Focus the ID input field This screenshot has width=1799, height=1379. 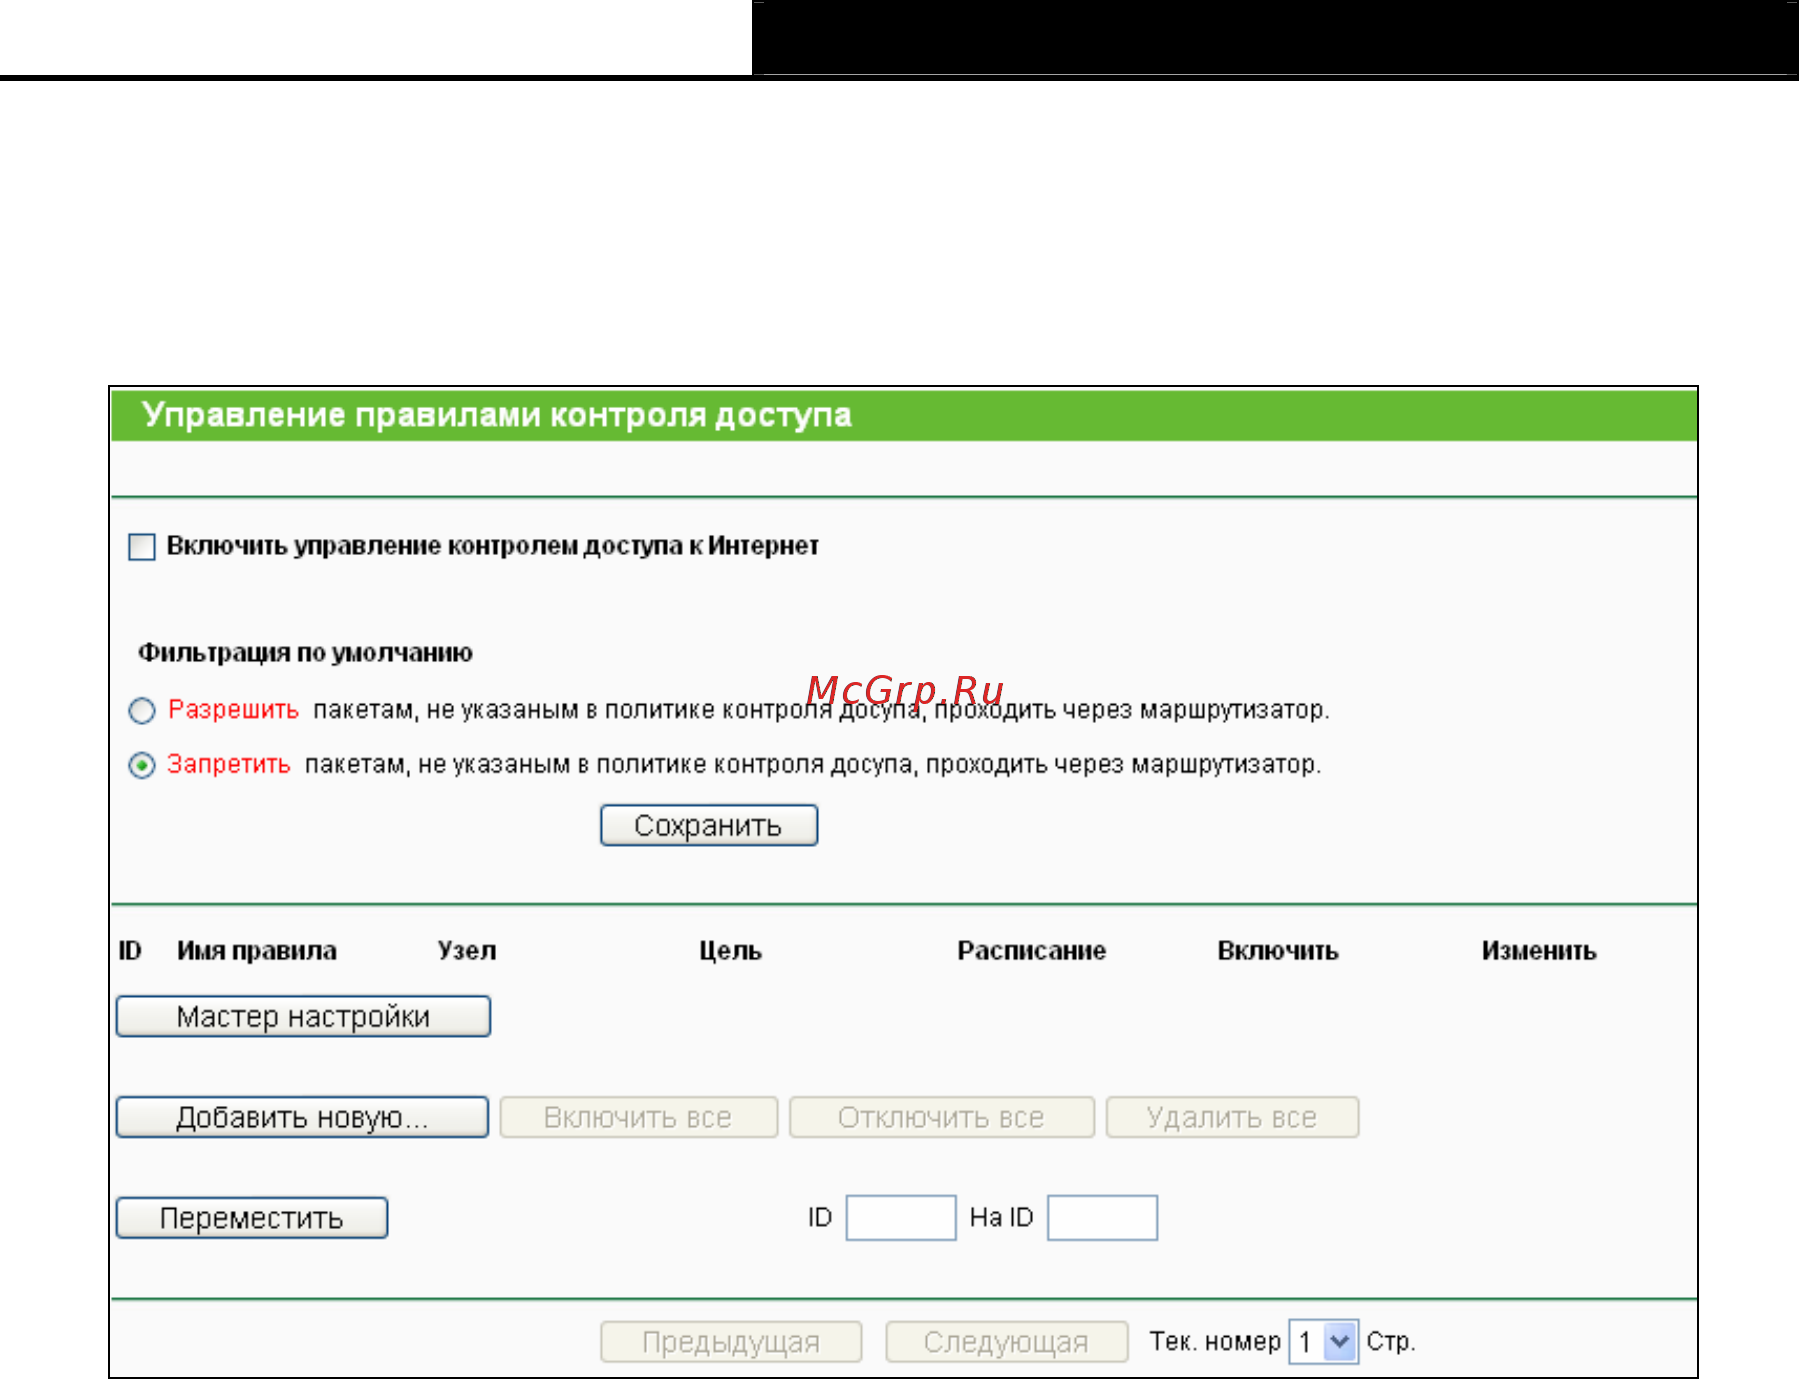[901, 1218]
